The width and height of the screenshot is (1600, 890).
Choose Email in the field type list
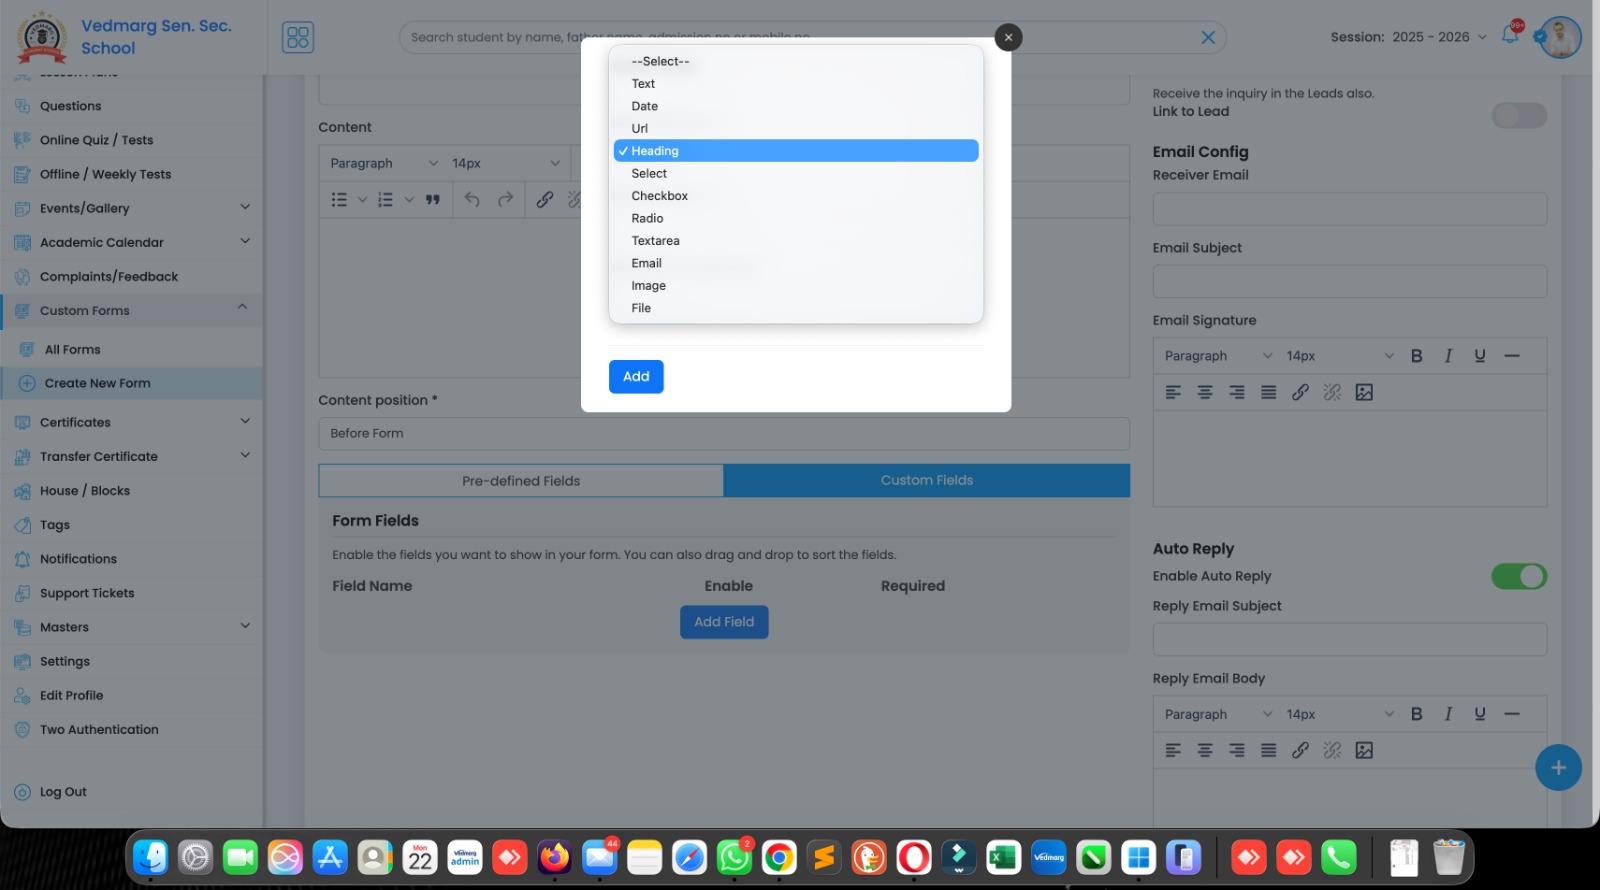[x=795, y=263]
